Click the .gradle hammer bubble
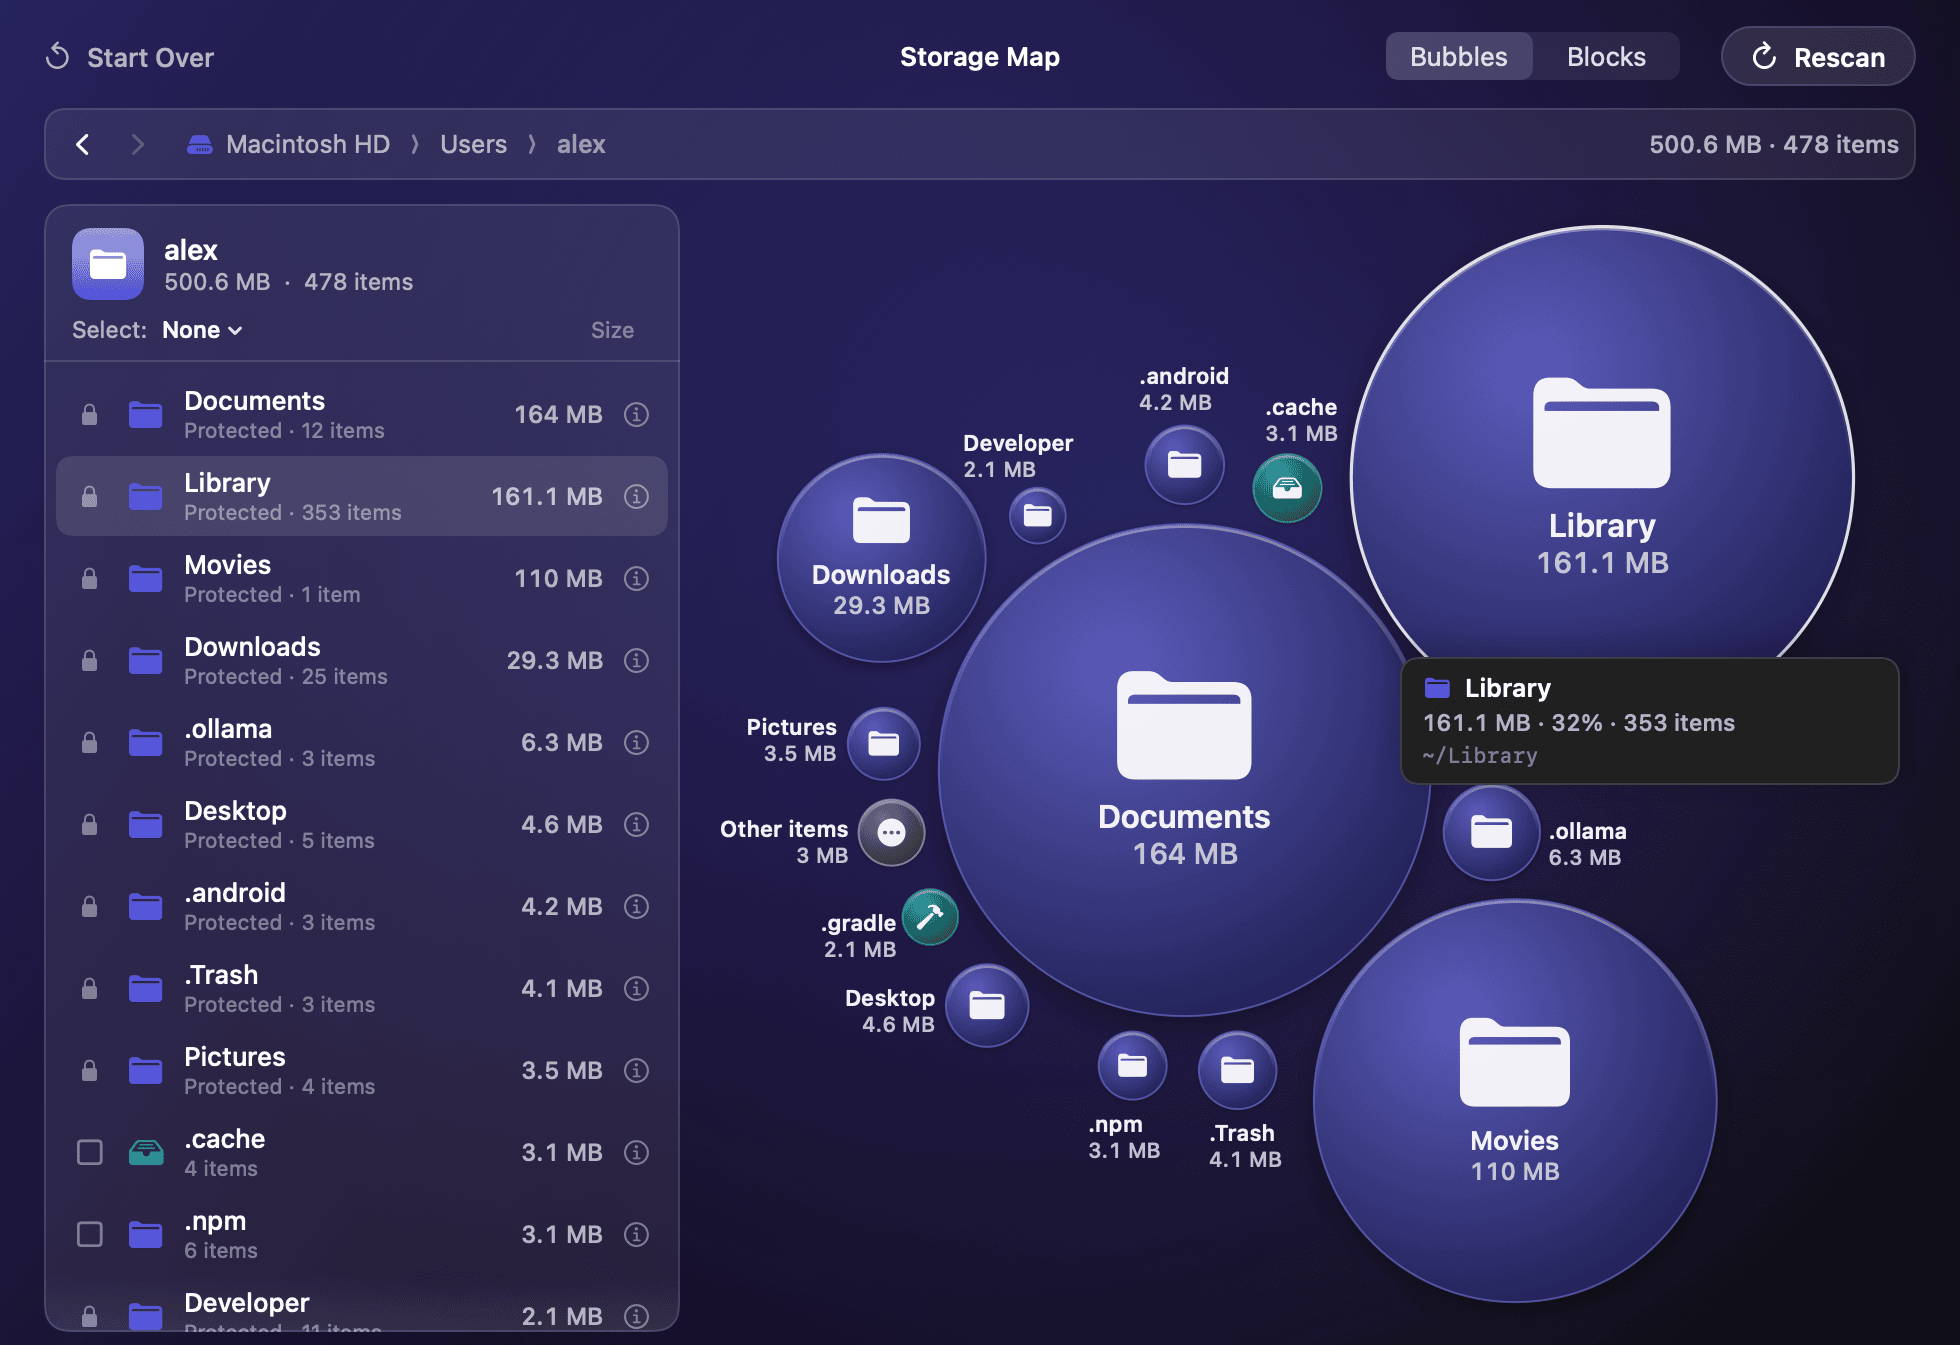This screenshot has height=1345, width=1960. coord(930,917)
